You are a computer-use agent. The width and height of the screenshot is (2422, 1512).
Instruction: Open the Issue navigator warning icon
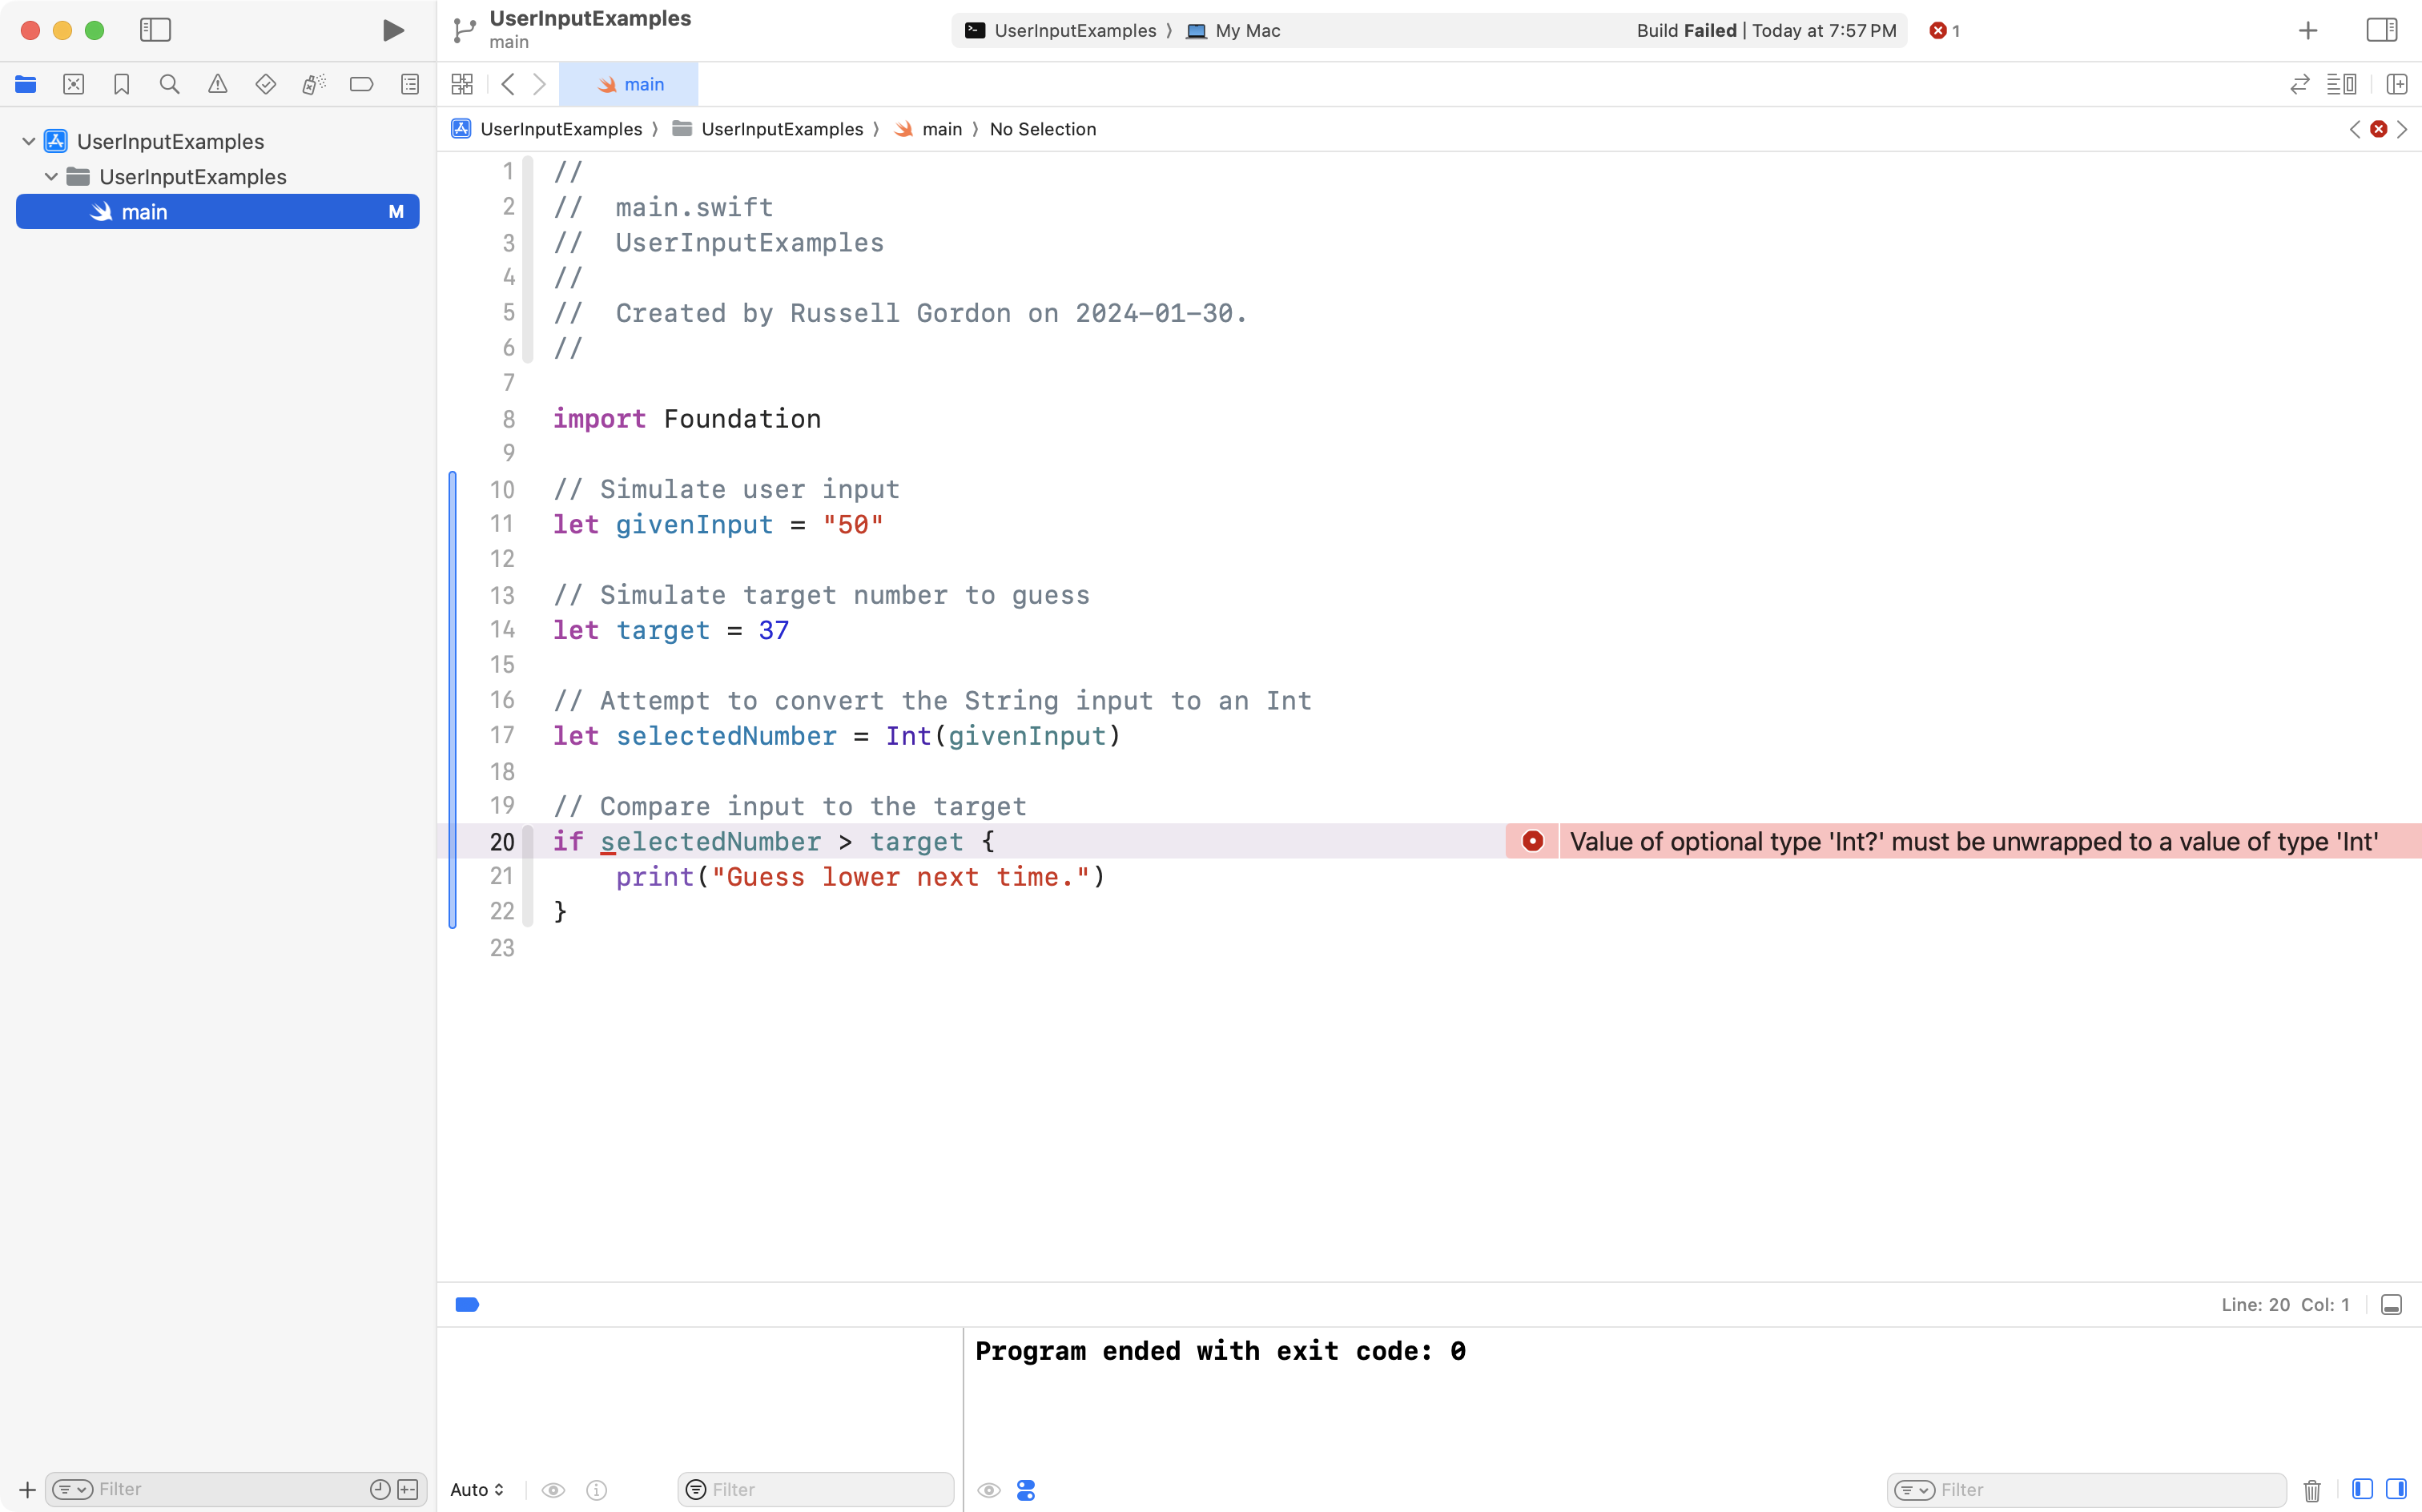[x=217, y=84]
